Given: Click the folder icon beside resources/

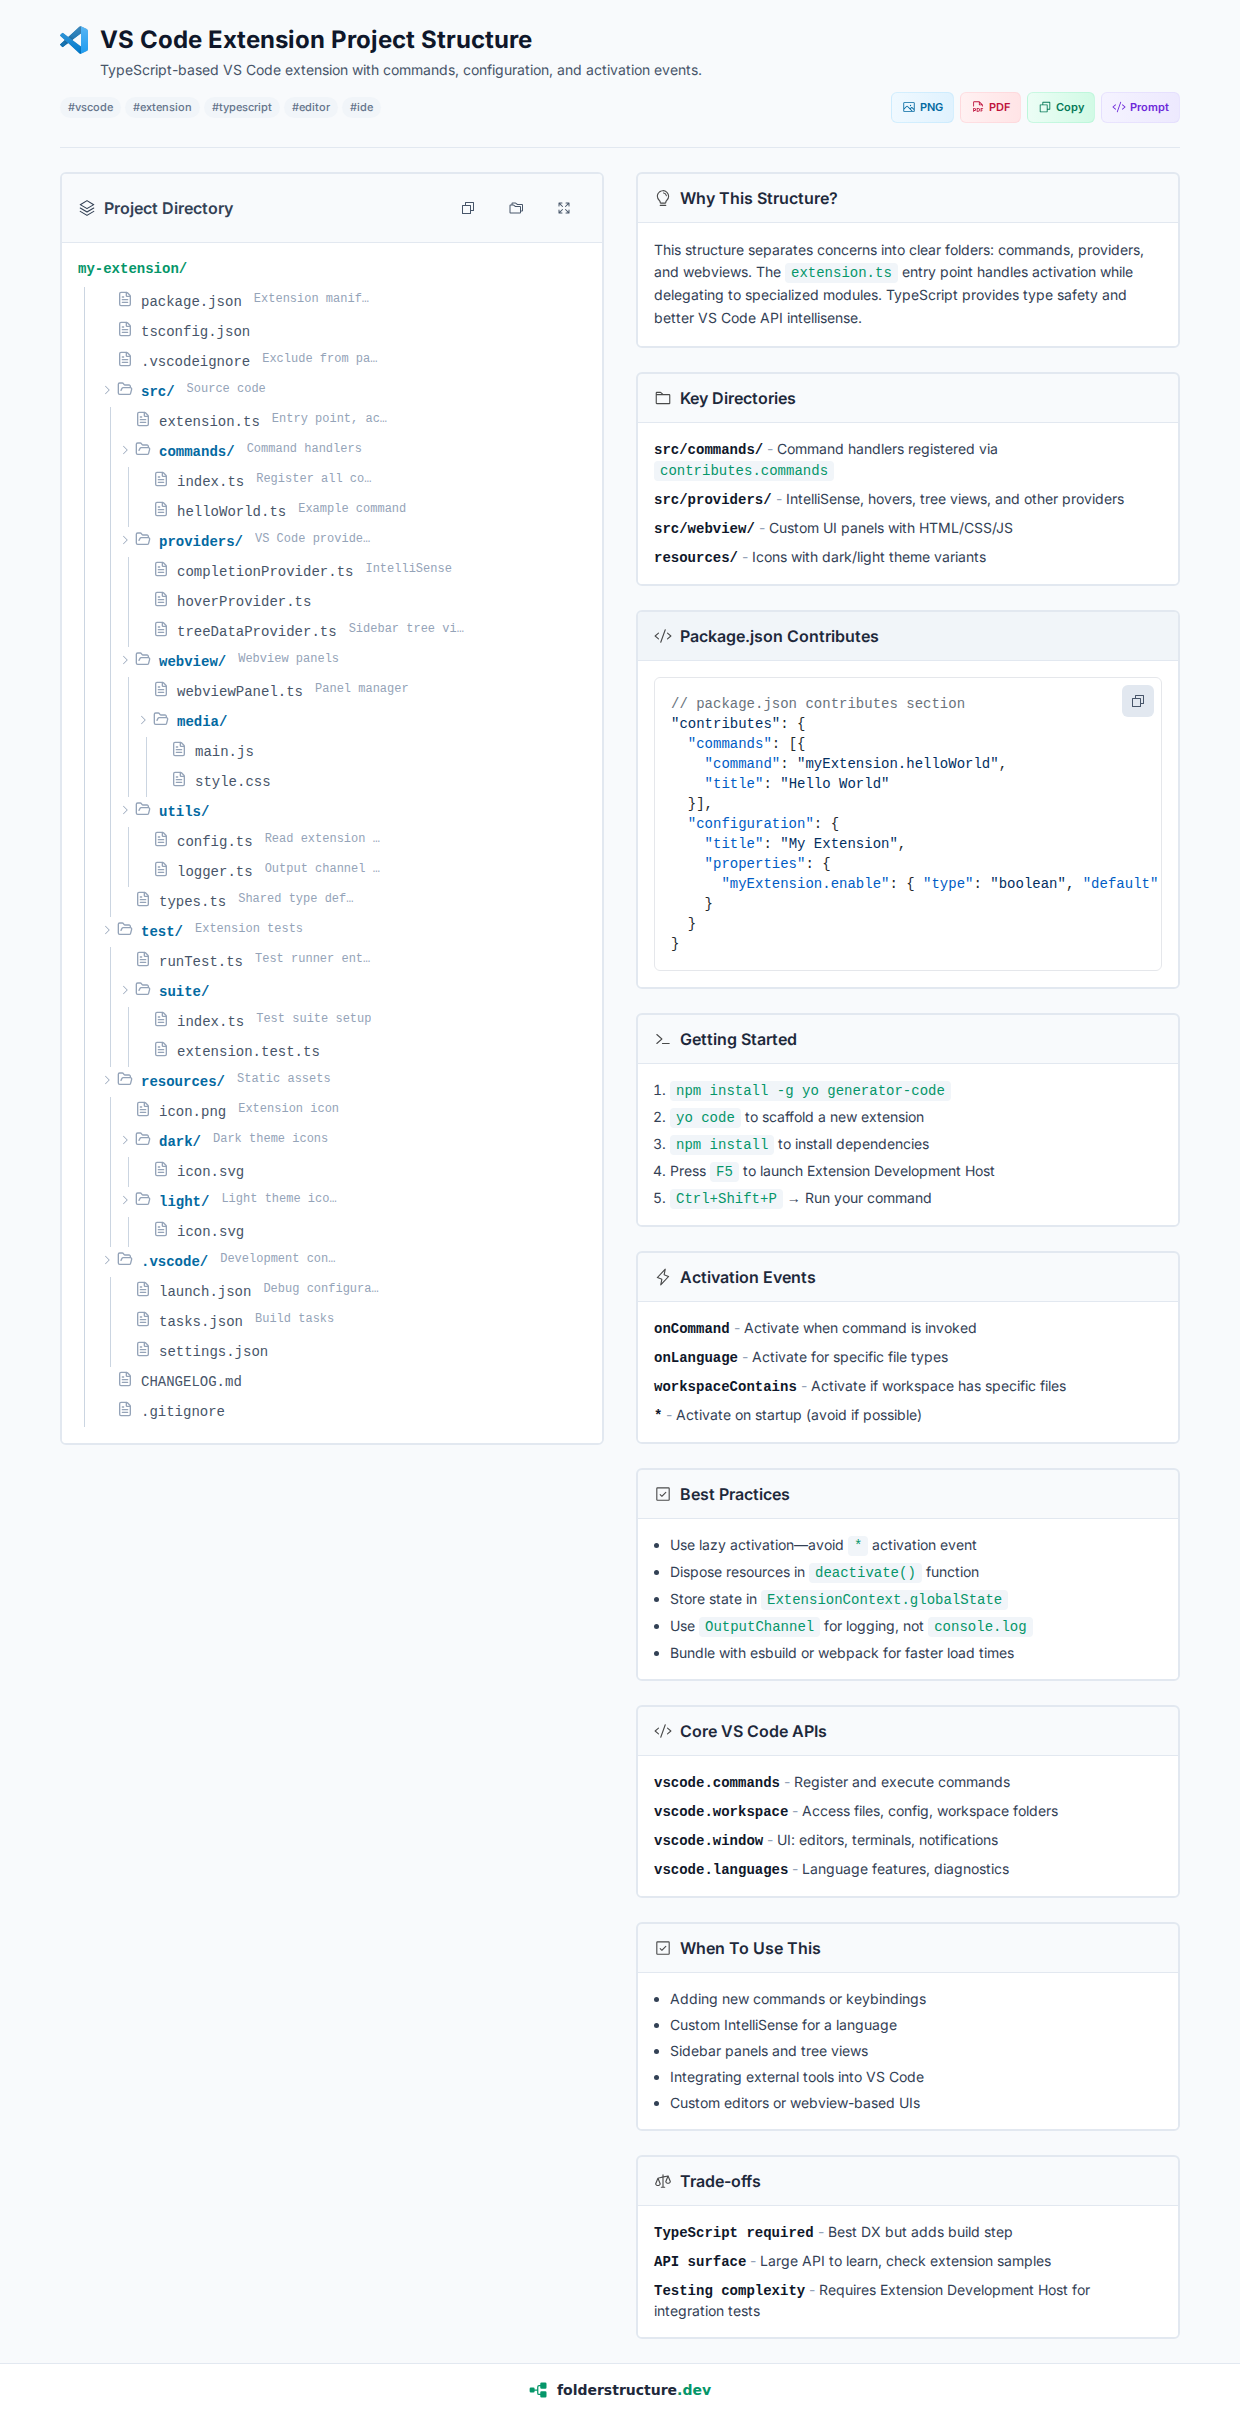Looking at the screenshot, I should click(x=125, y=1079).
